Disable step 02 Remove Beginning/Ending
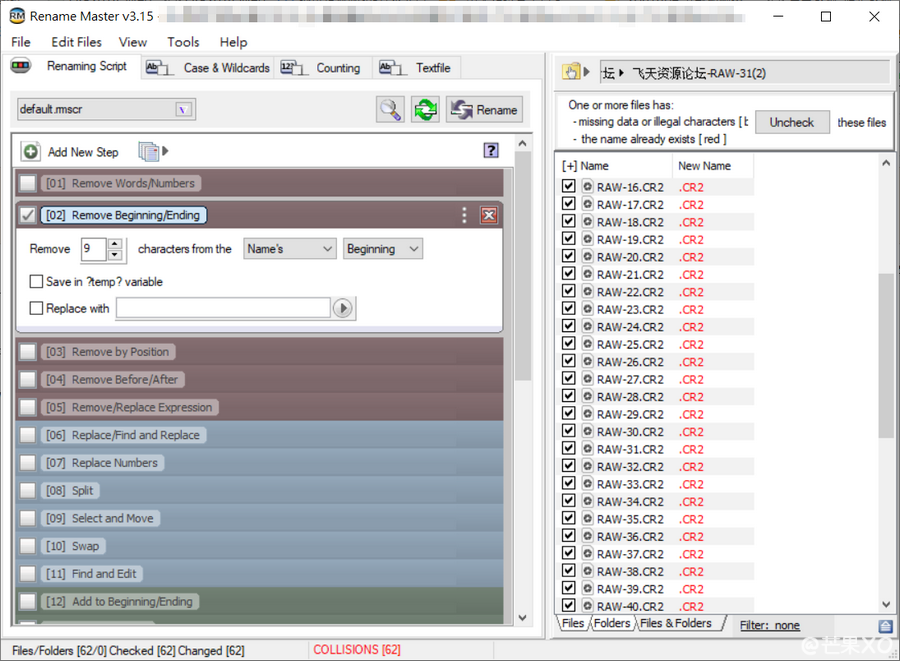Screen dimensions: 900x661 click(28, 215)
